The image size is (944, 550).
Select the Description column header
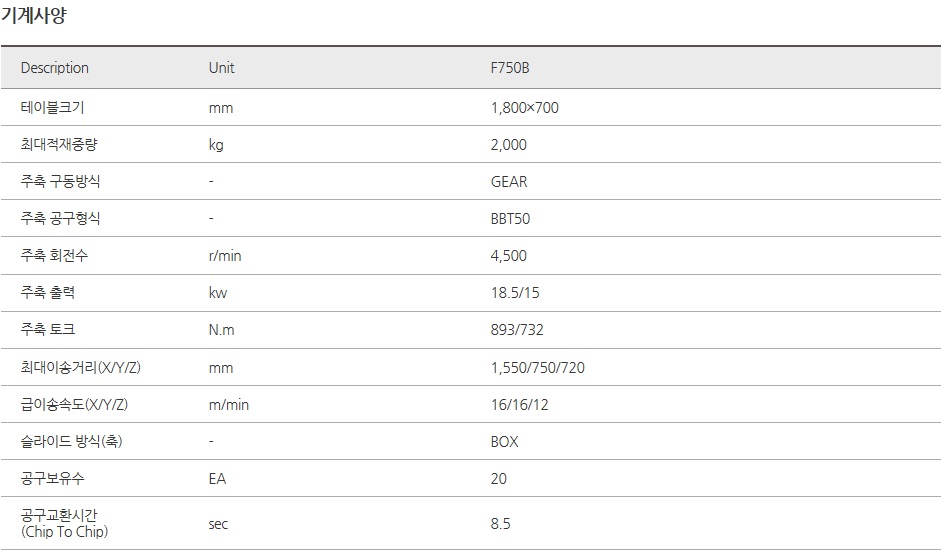54,68
